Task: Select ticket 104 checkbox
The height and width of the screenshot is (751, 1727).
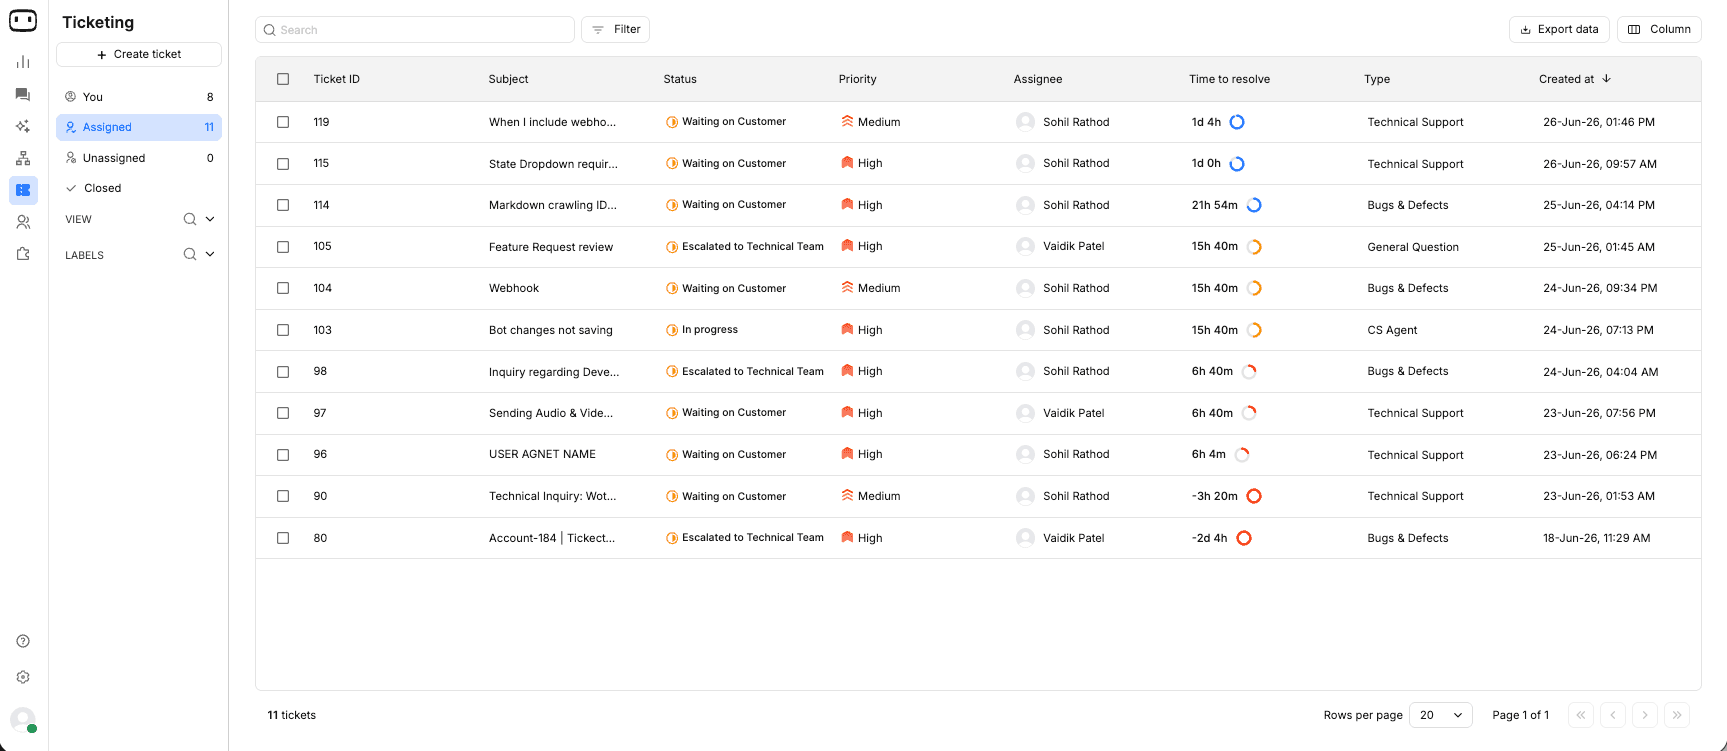Action: 283,288
